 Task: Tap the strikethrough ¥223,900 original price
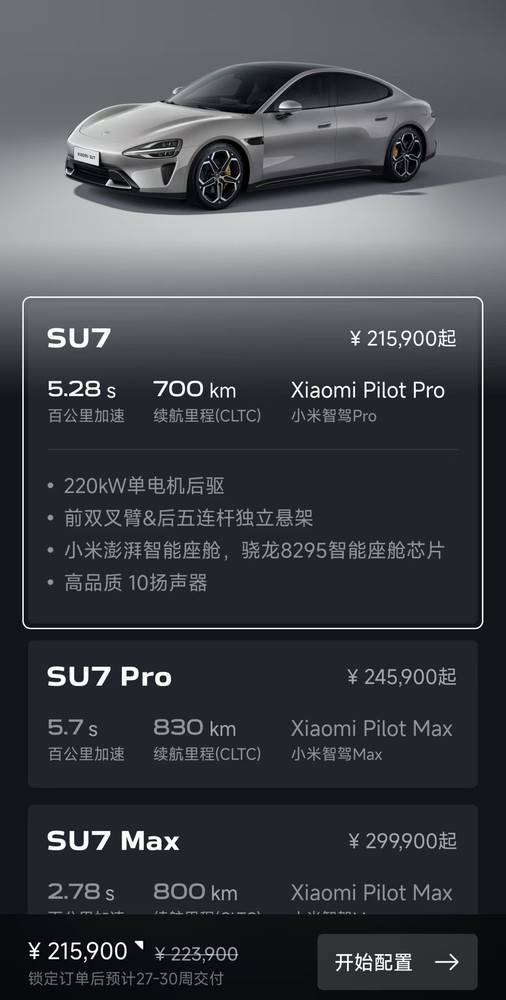tap(197, 955)
